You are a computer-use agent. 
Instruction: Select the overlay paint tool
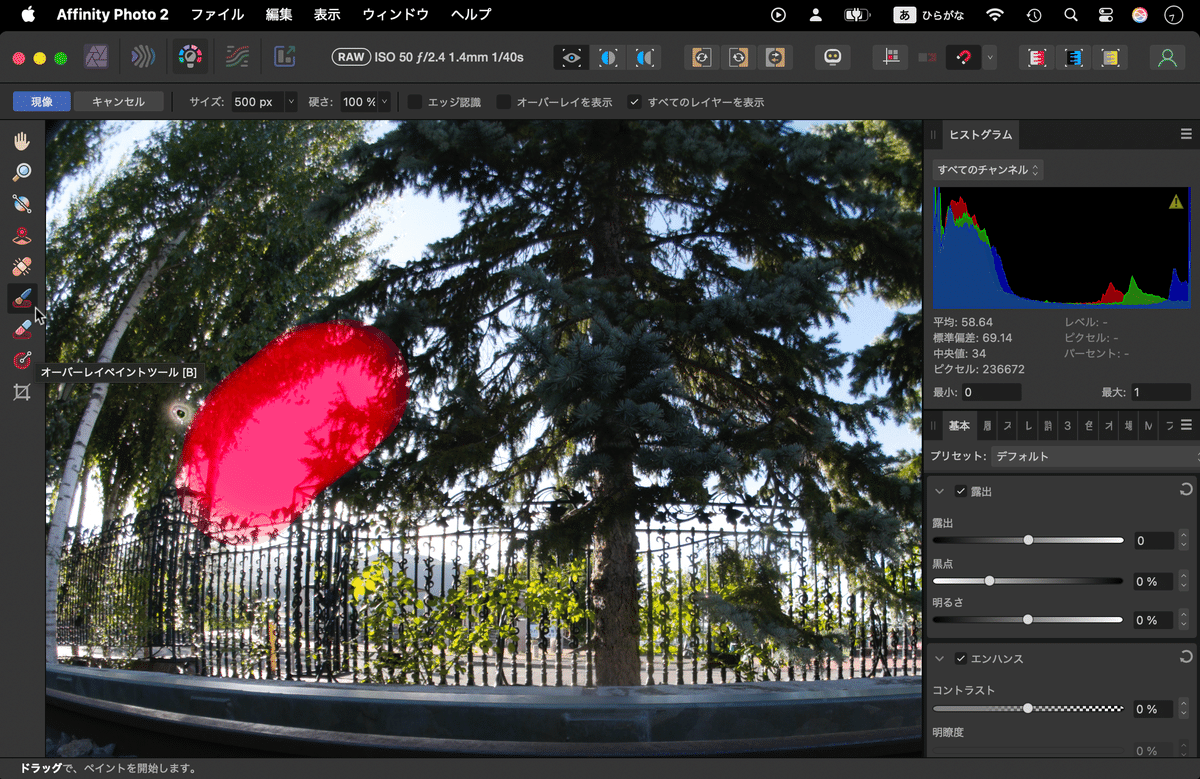(x=22, y=298)
